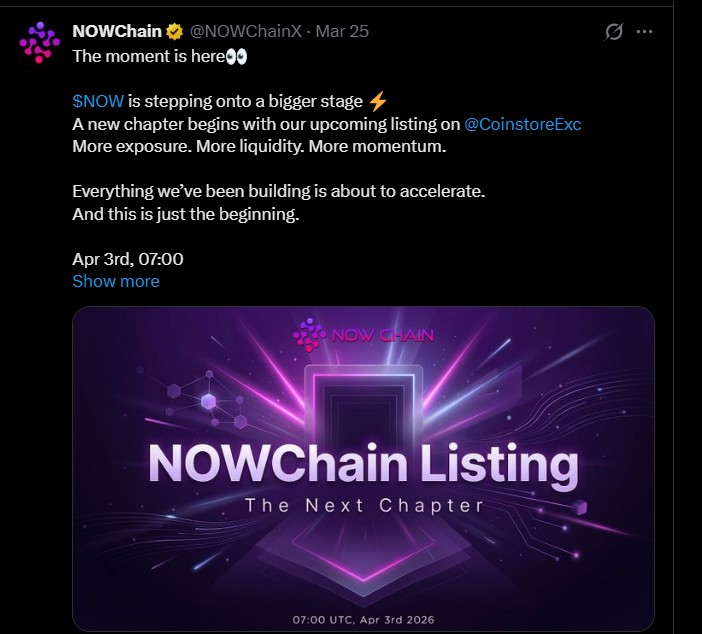Click "The Next Chapter" subtitle in the banner
The height and width of the screenshot is (634, 702).
(x=364, y=506)
